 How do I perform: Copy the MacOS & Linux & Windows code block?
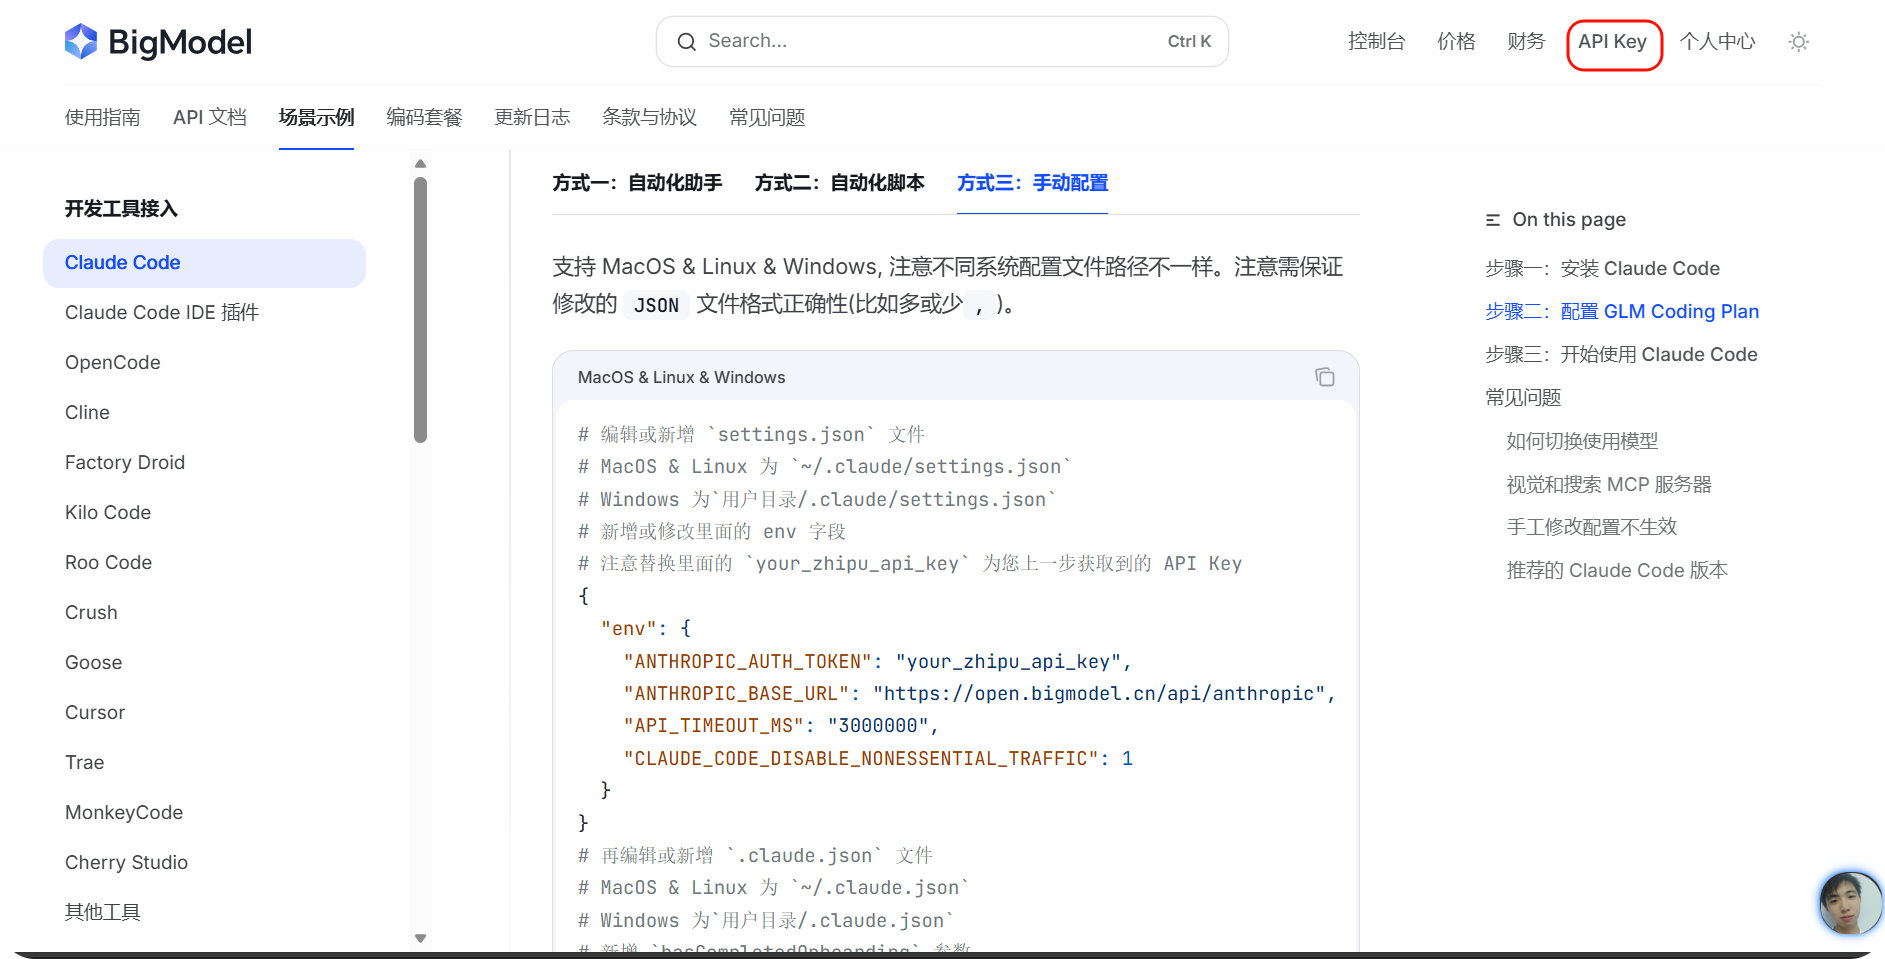(x=1325, y=377)
